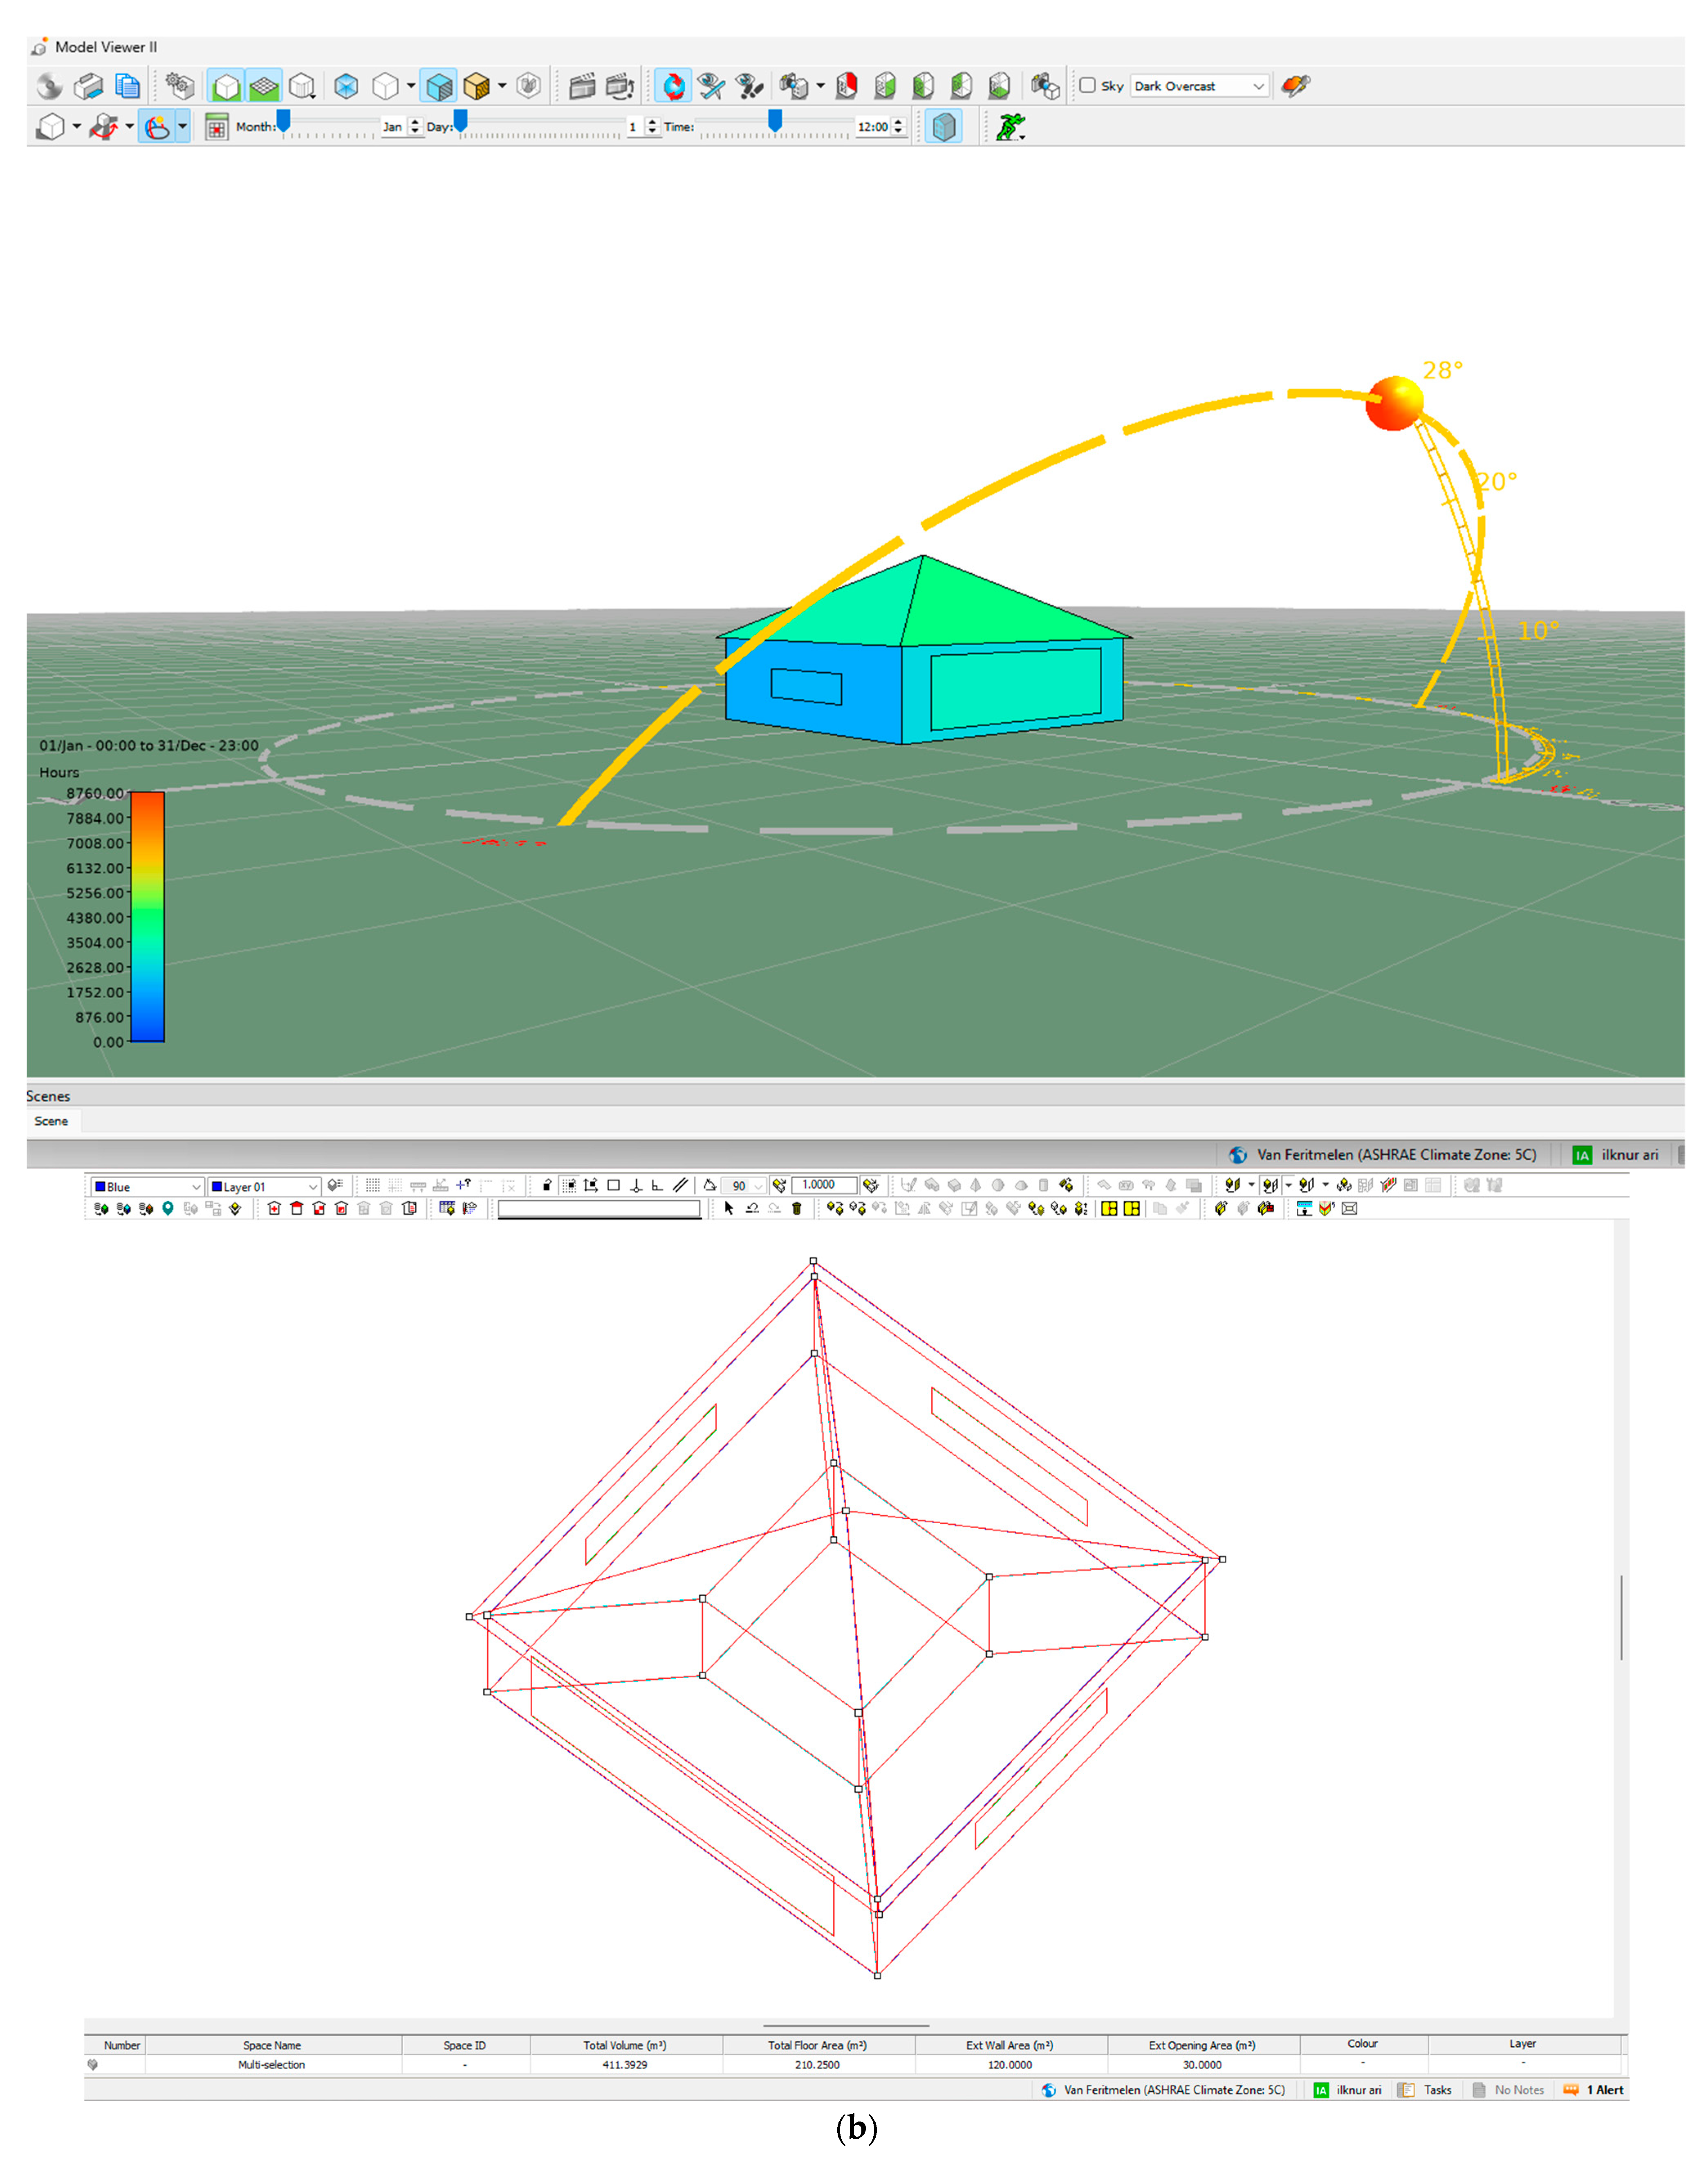Image resolution: width=1708 pixels, height=2162 pixels.
Task: Open the gears settings icon in Model Viewer
Action: coord(180,86)
